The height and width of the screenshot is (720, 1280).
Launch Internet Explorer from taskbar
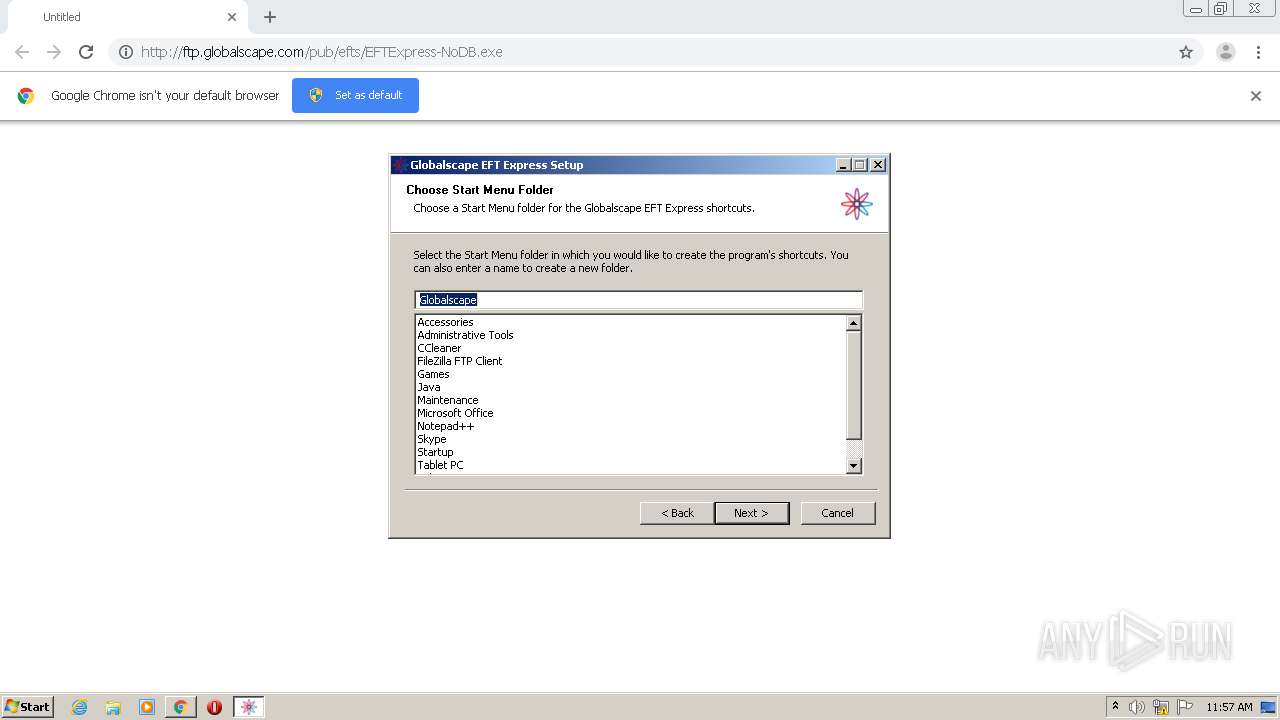(80, 707)
